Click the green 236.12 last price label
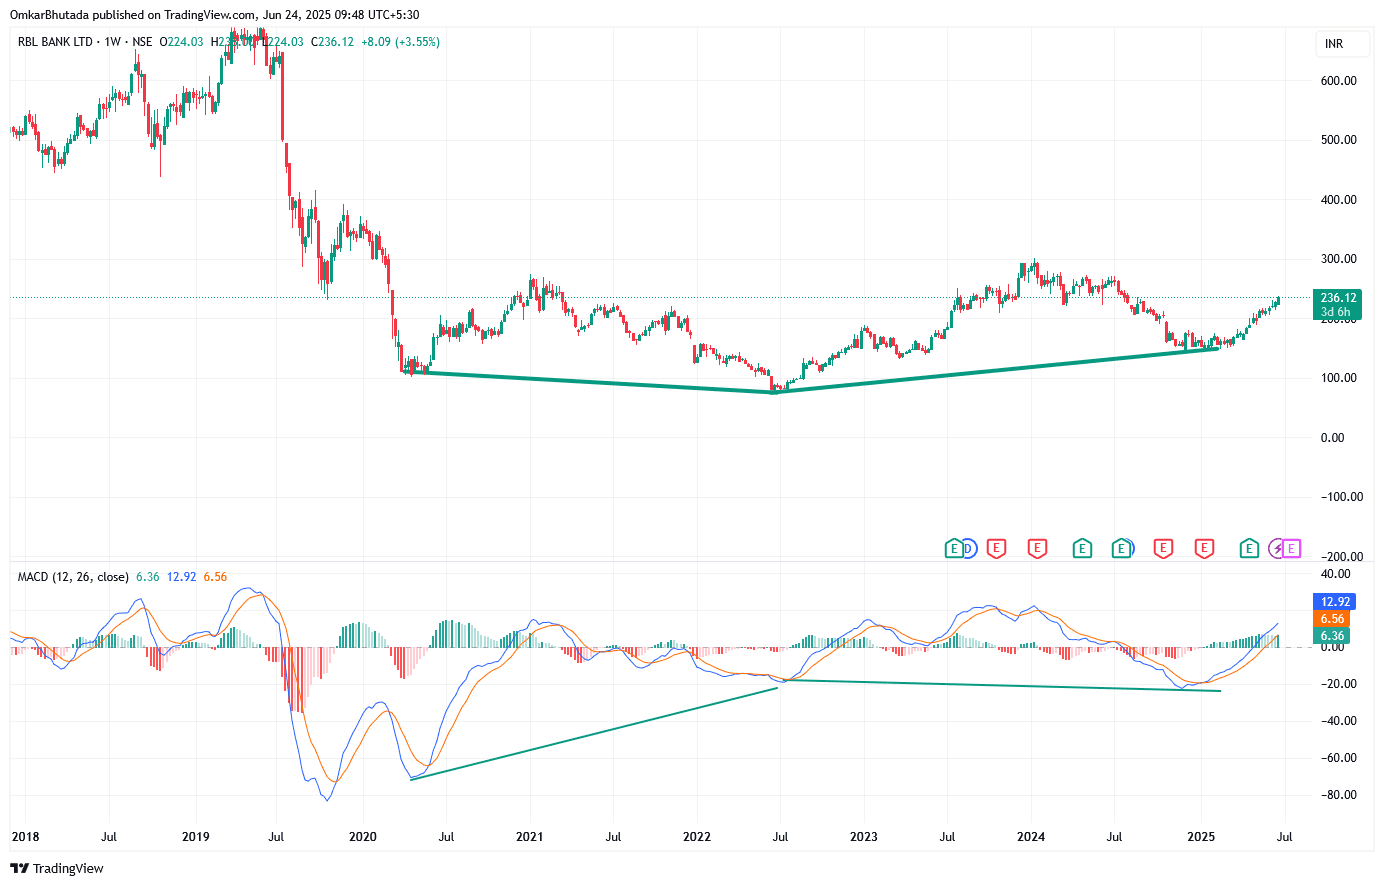1384x886 pixels. (1338, 298)
